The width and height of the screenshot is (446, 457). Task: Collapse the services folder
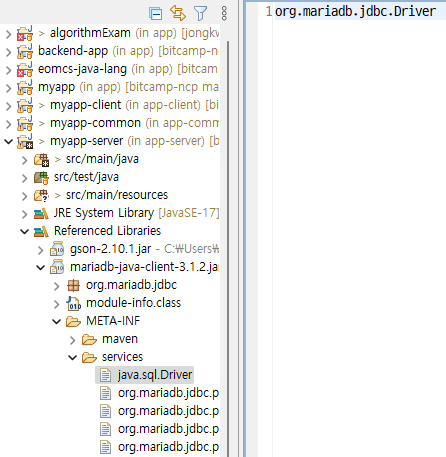72,357
